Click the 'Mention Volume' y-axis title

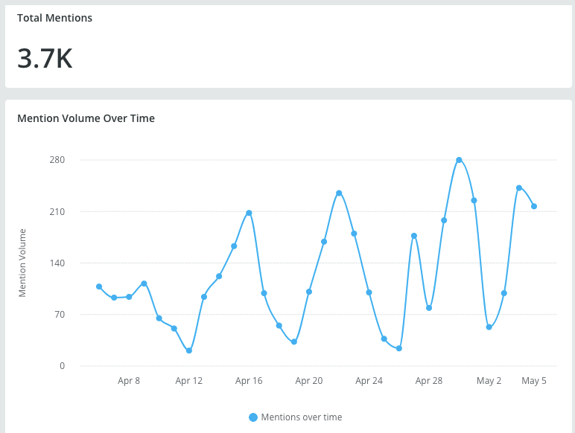coord(22,263)
